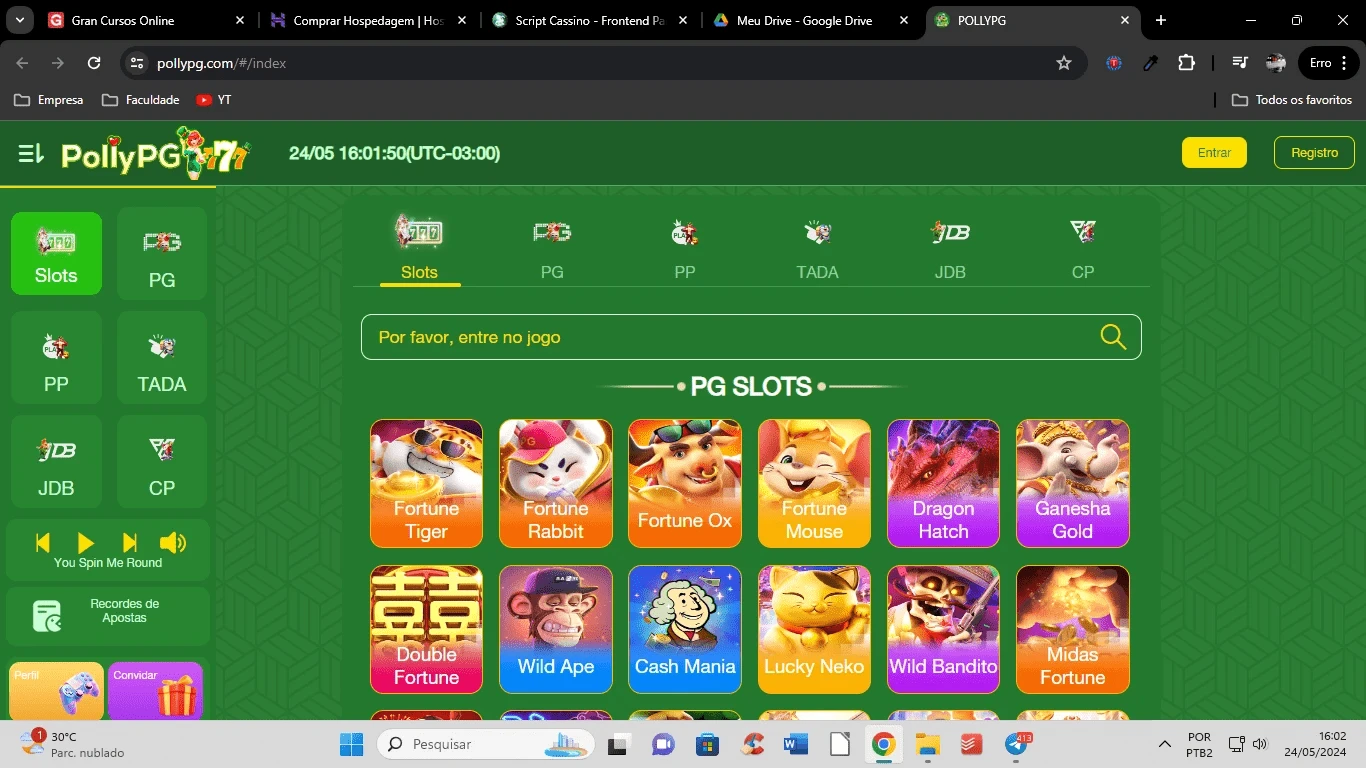The image size is (1366, 768).
Task: Open the sidebar menu toggle icon
Action: 31,154
